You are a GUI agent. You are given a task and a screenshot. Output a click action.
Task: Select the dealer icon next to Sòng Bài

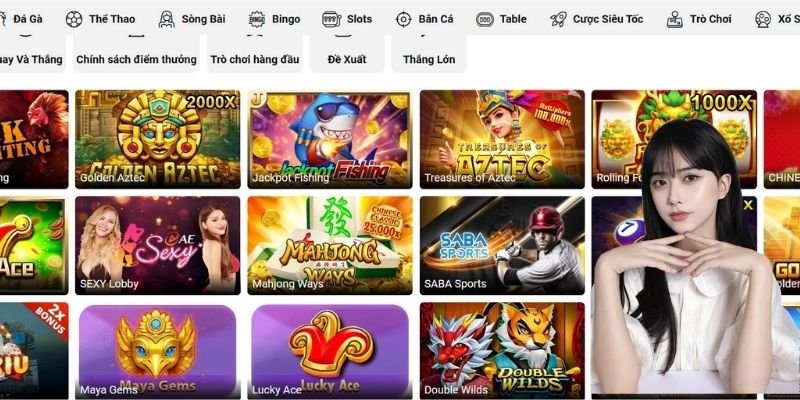166,19
